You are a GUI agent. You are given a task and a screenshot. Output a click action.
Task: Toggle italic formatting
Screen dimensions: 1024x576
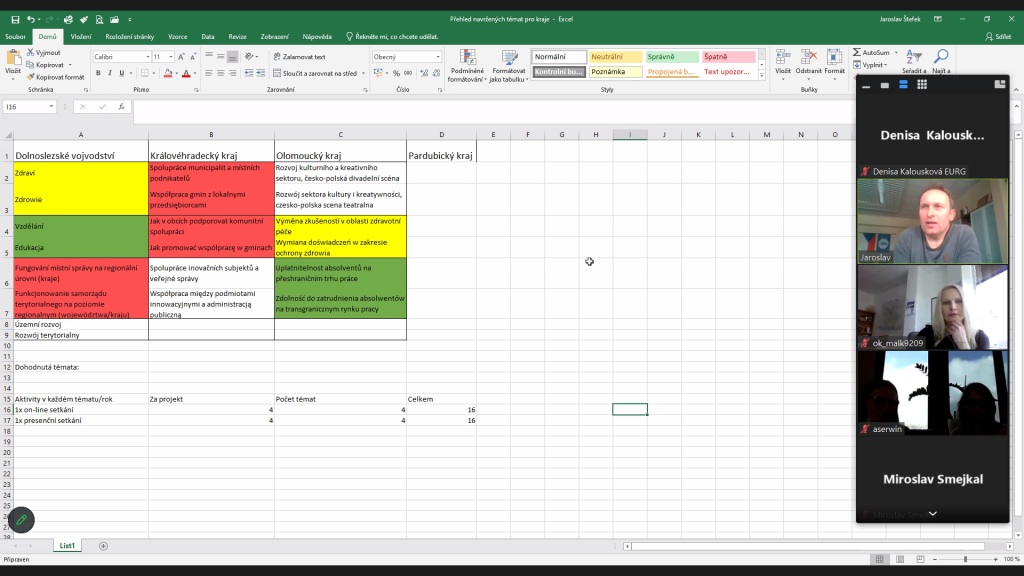(x=110, y=73)
